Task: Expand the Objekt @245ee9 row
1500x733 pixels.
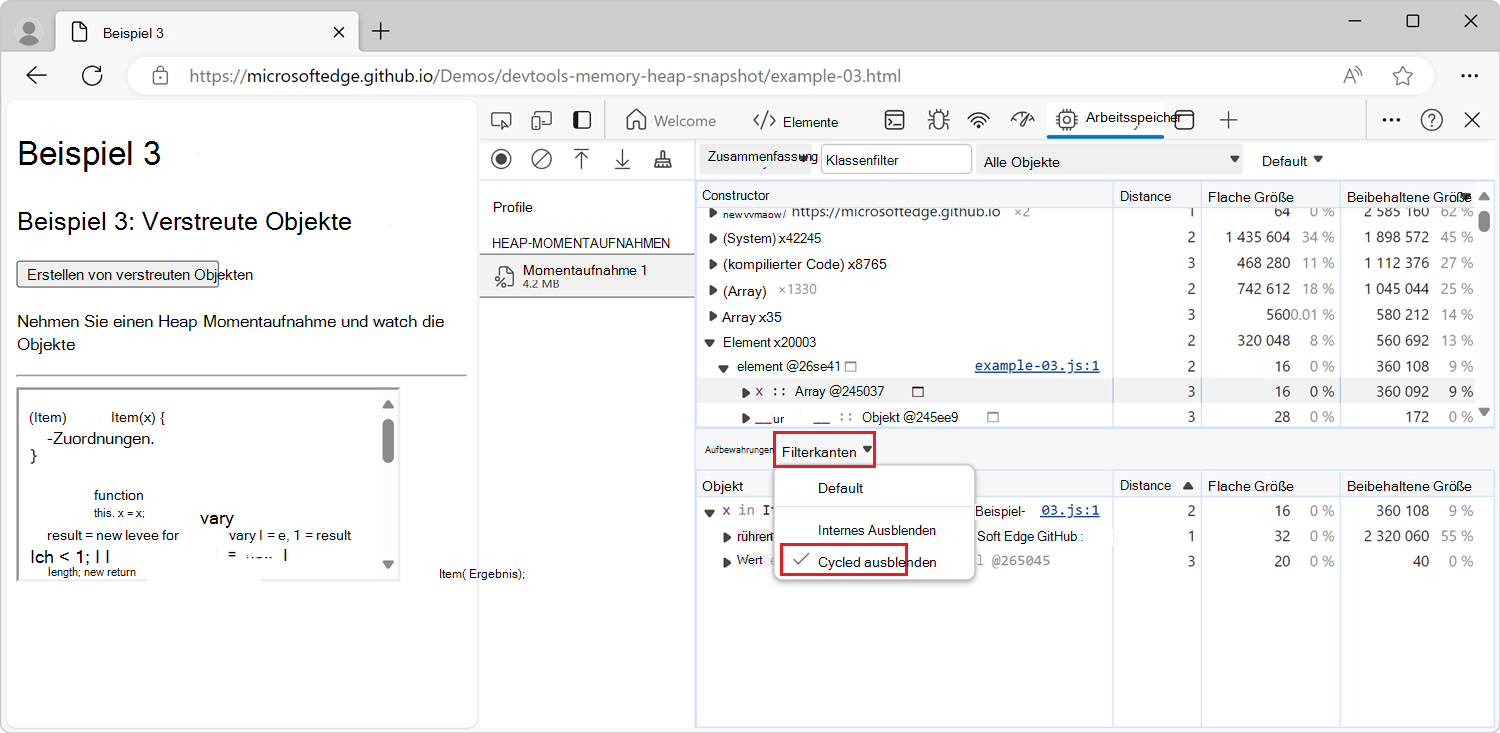Action: point(746,417)
